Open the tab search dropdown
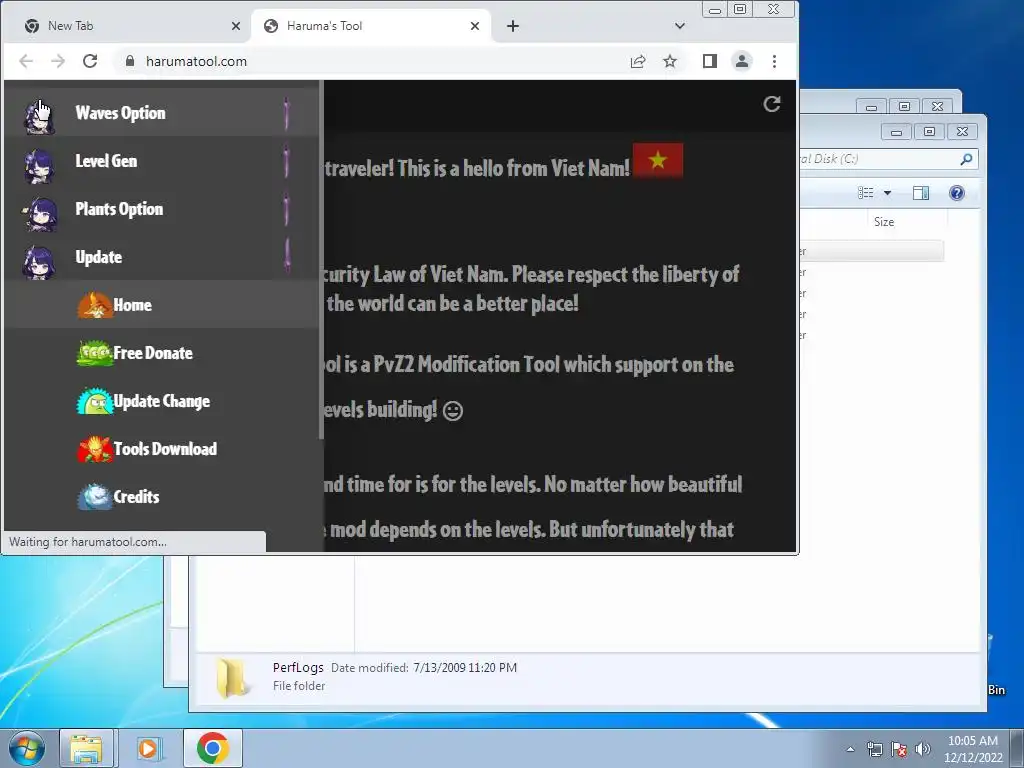Image resolution: width=1024 pixels, height=768 pixels. pyautogui.click(x=680, y=26)
